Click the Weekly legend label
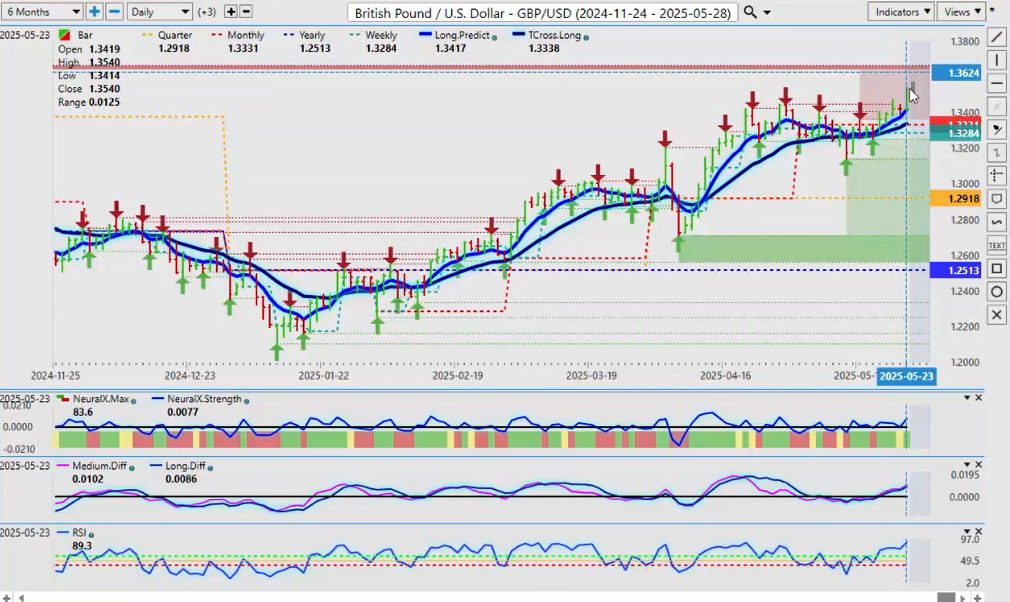 [x=381, y=35]
